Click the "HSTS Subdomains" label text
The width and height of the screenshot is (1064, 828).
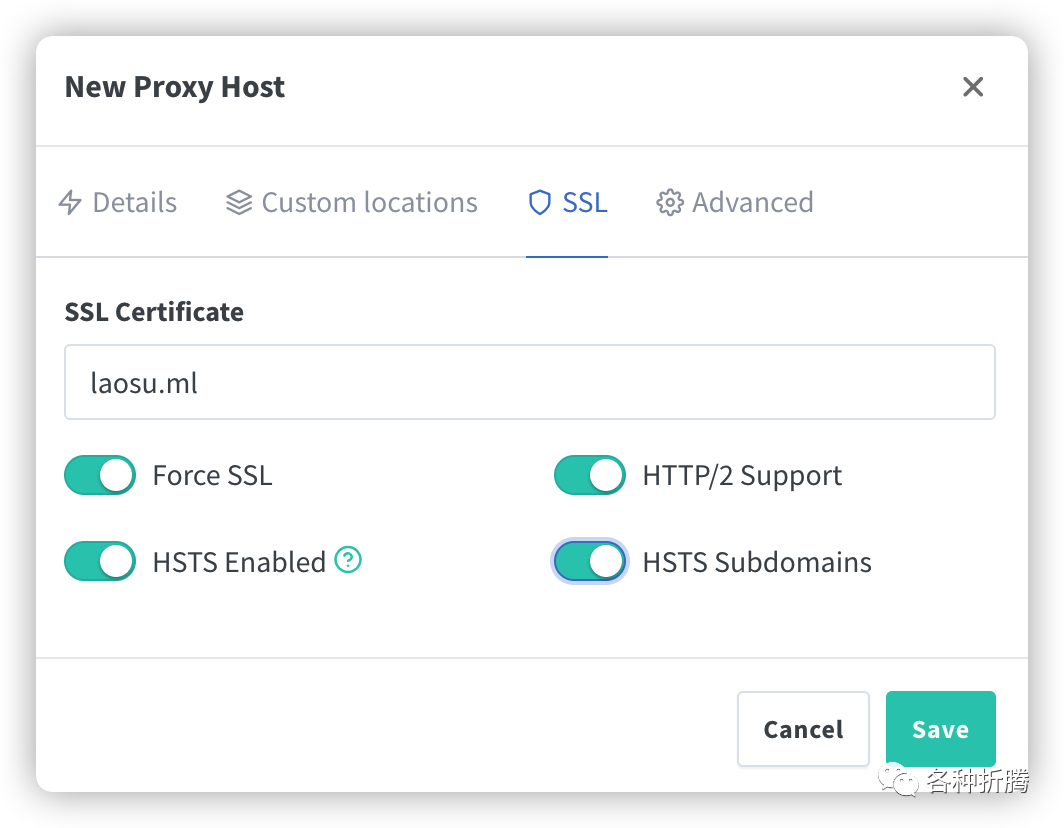[x=757, y=562]
